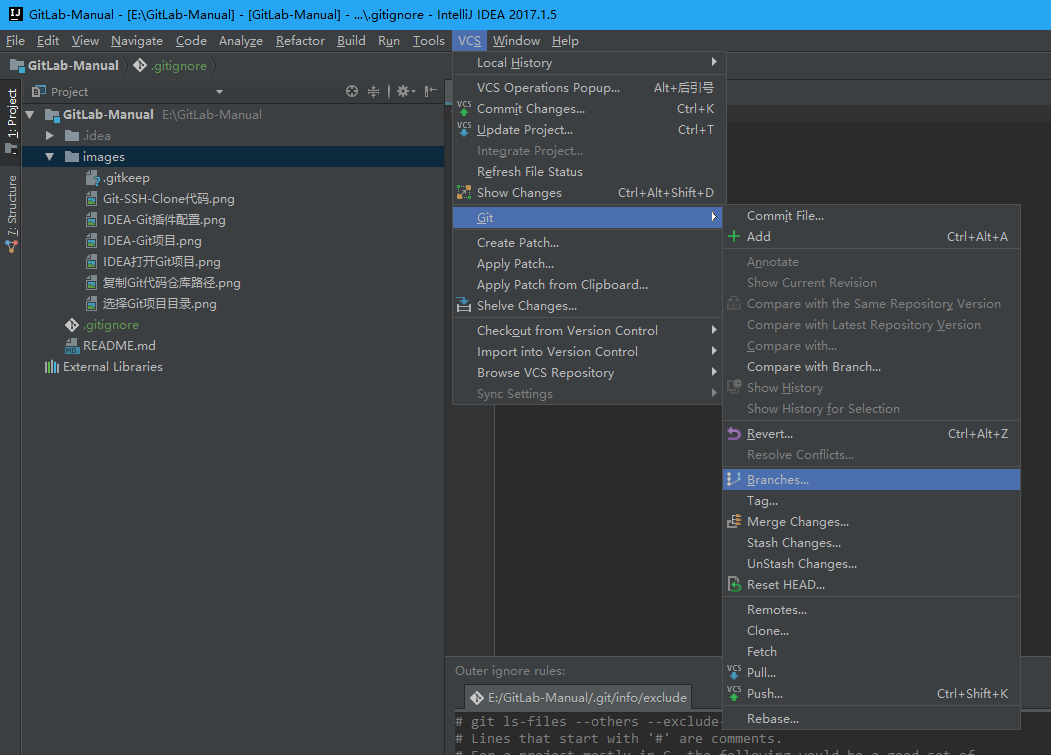
Task: Open the Project view dropdown
Action: point(219,92)
